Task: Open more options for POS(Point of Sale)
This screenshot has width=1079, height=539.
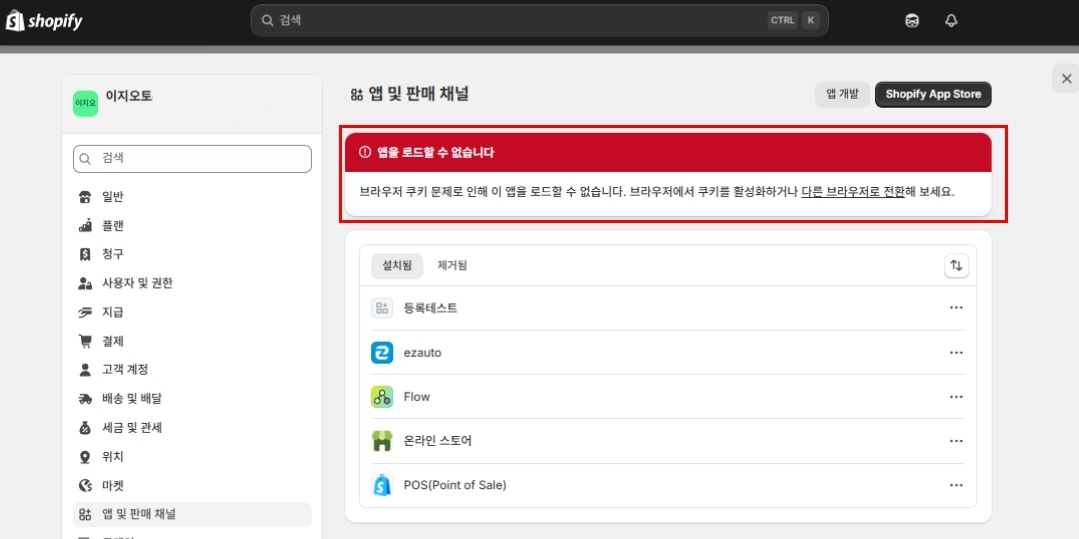Action: pyautogui.click(x=956, y=485)
